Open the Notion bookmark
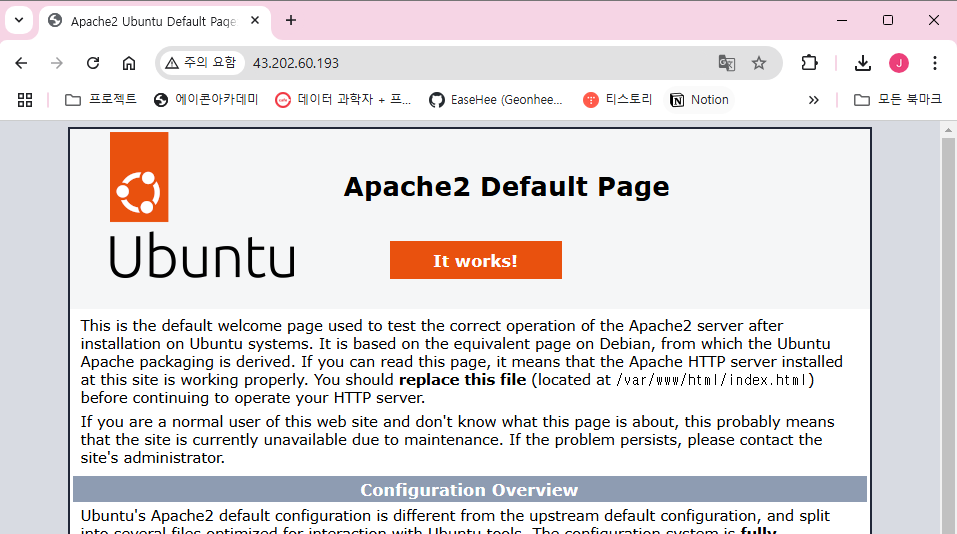 point(699,99)
